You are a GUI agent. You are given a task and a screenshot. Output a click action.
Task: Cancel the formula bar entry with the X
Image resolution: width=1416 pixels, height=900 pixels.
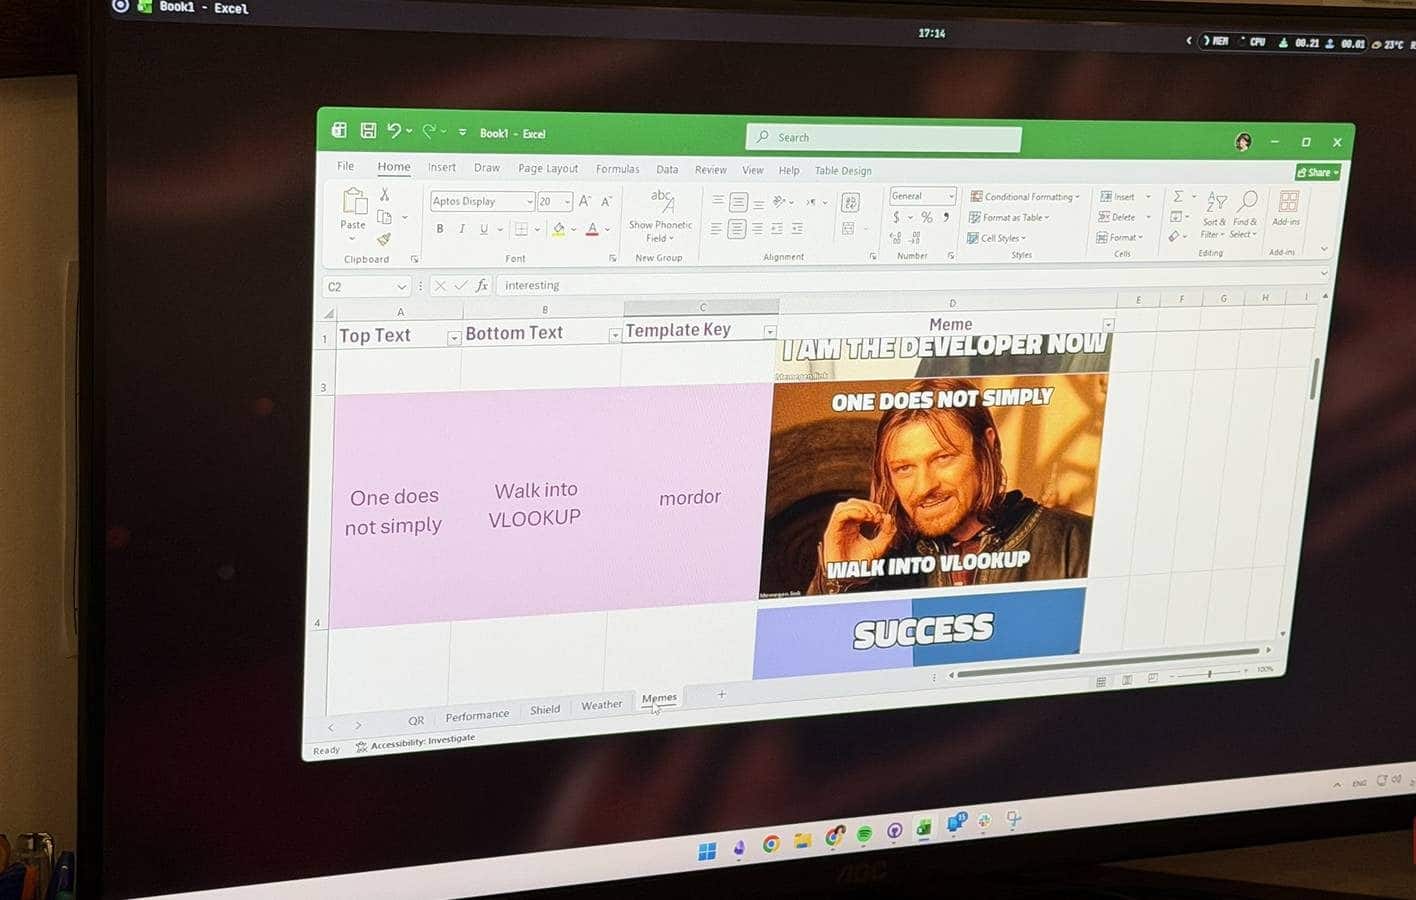click(440, 286)
